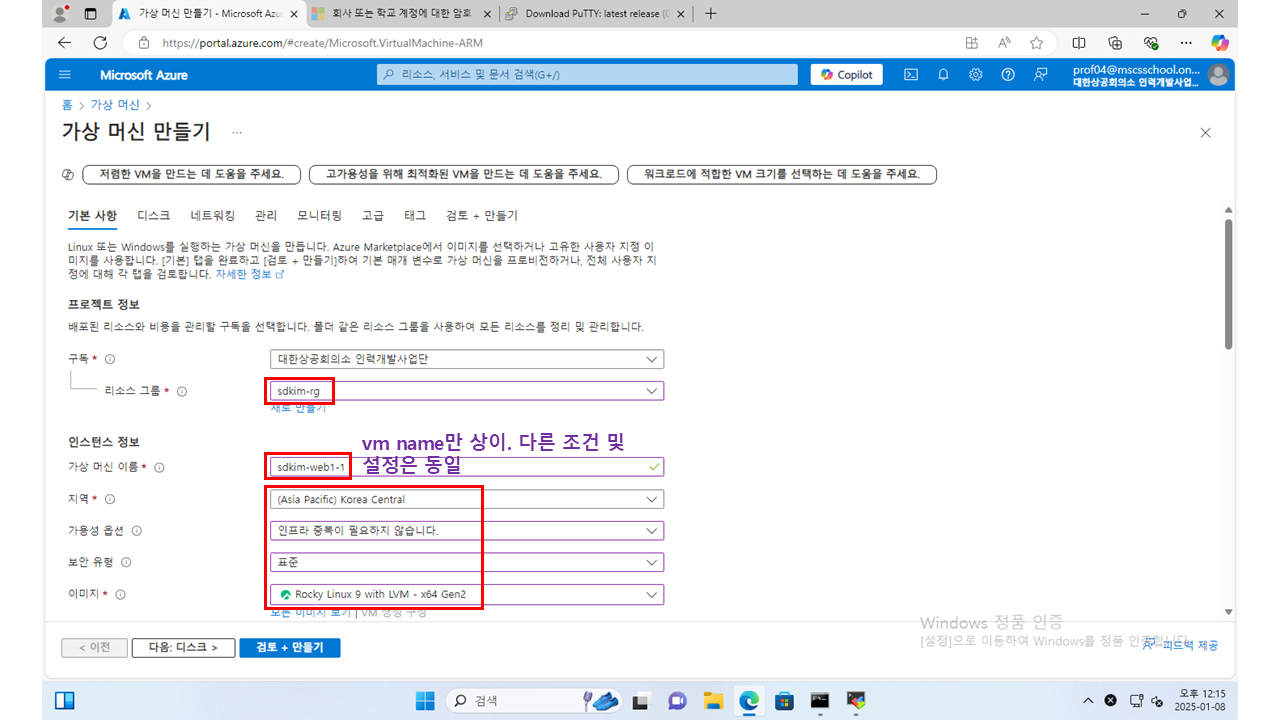Click the 가상 머신 breadcrumb link
Screen dimensions: 1280x720
[115, 104]
